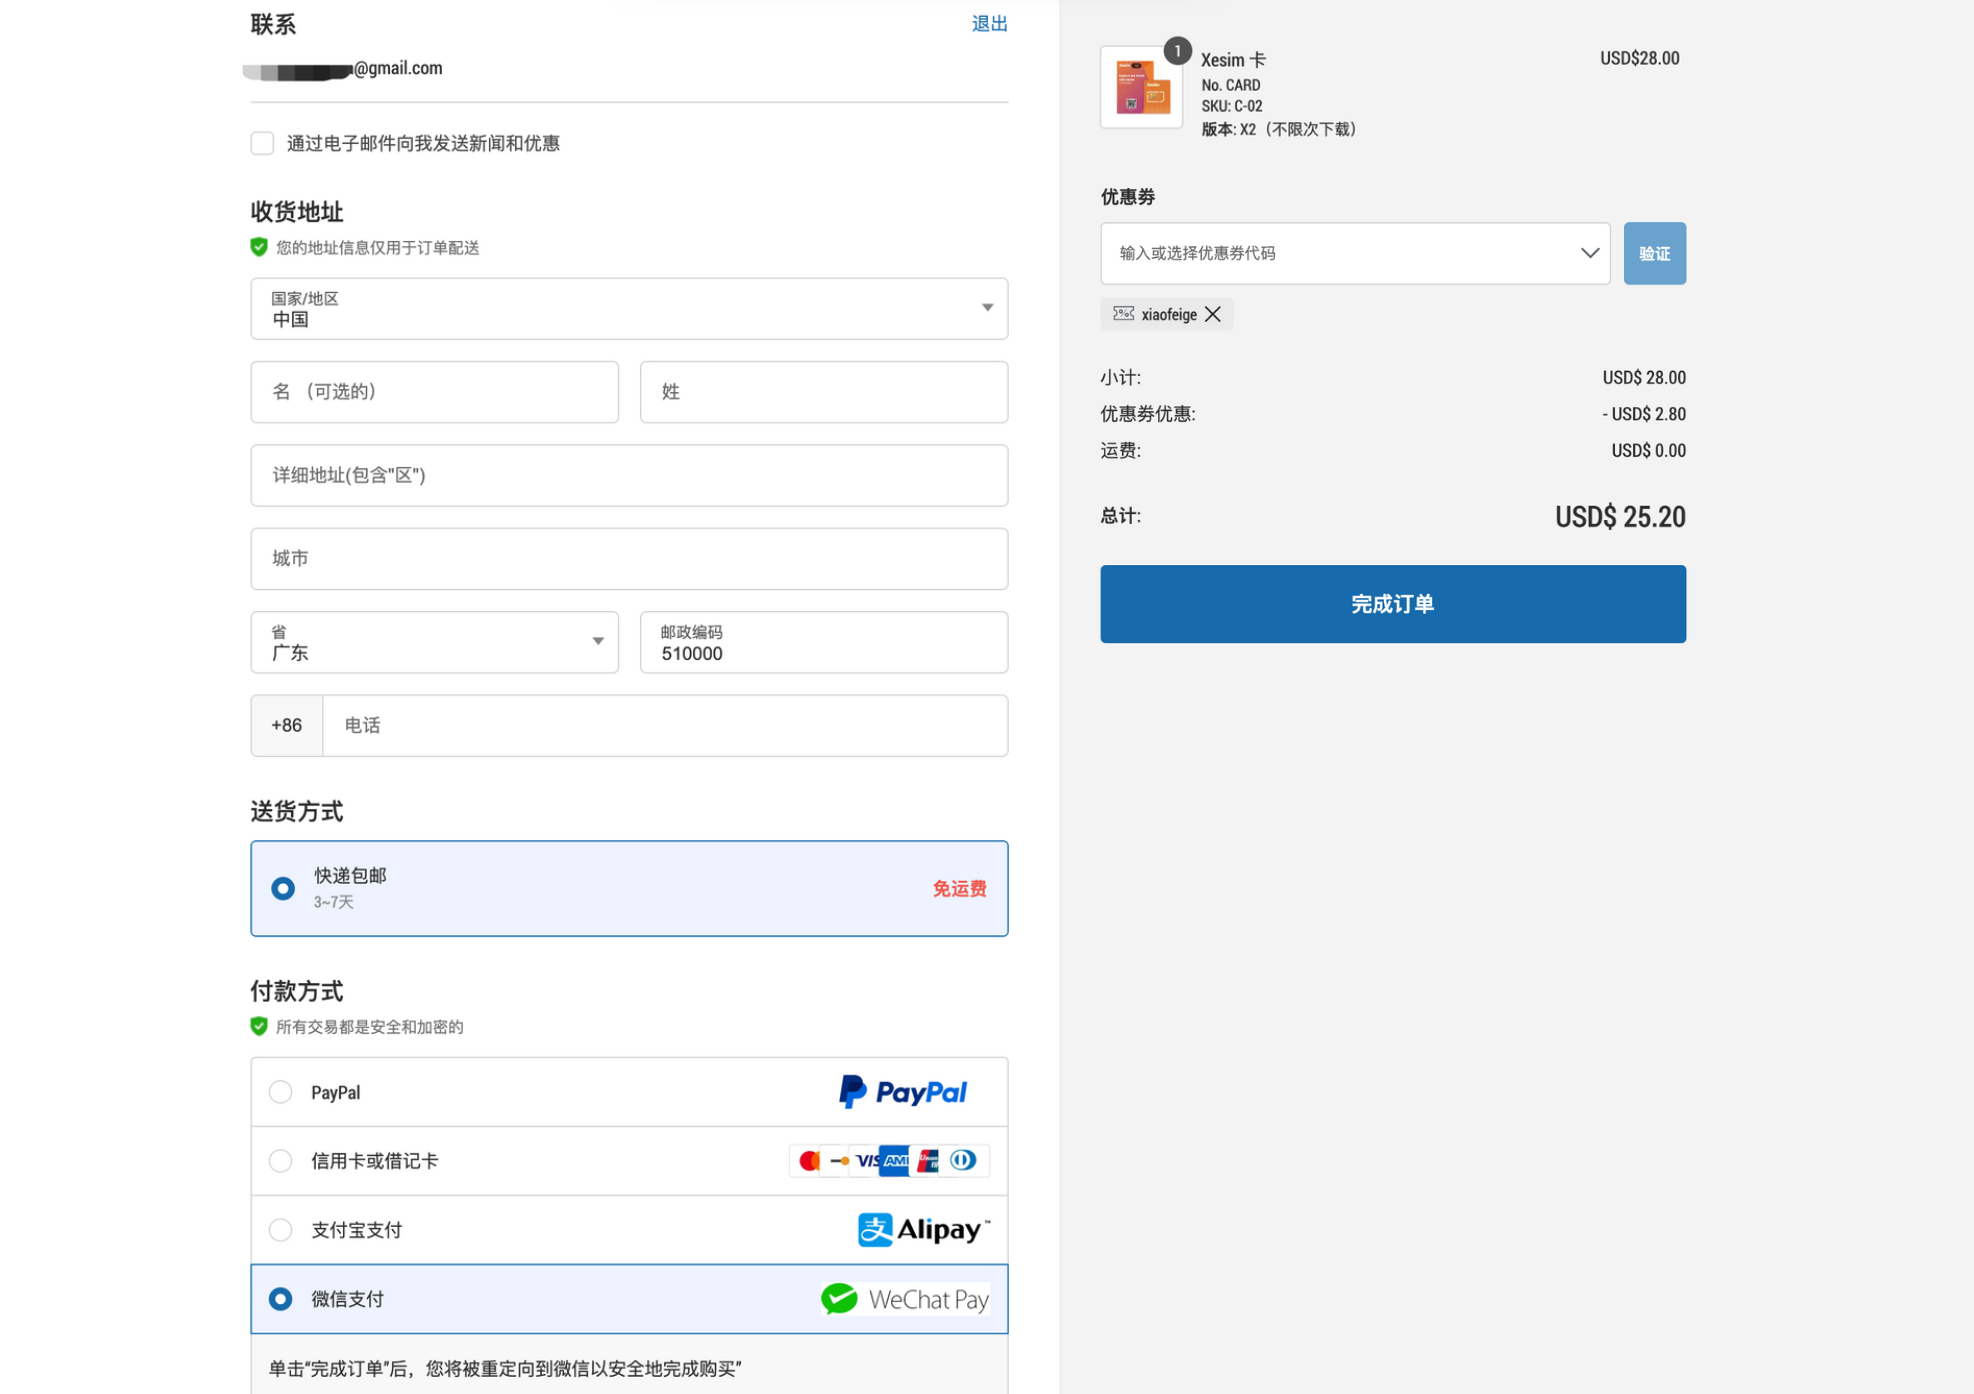Open the 省 province dropdown
This screenshot has height=1394, width=1974.
tap(434, 642)
